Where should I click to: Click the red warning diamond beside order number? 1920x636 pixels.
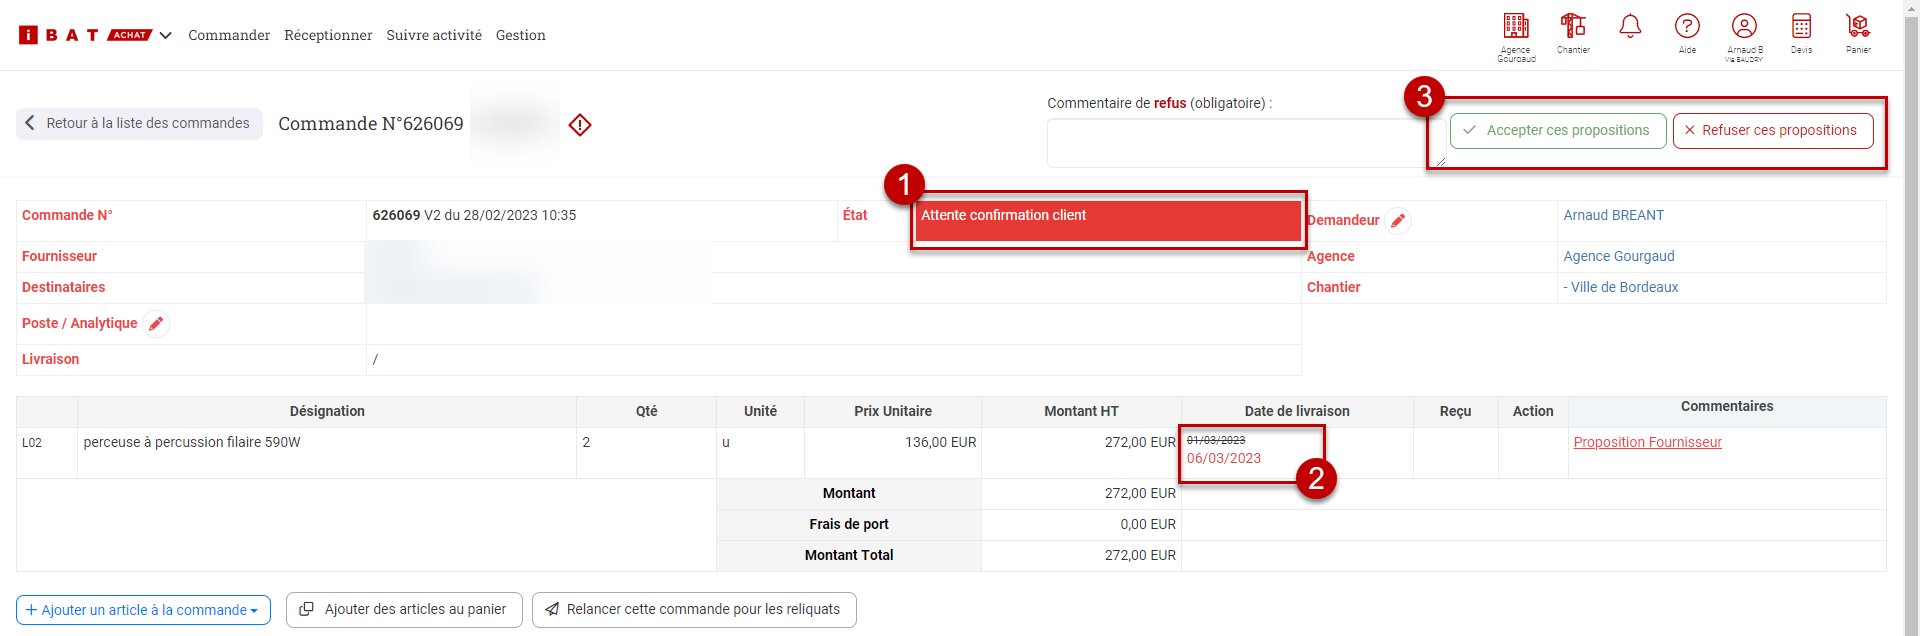[x=580, y=125]
